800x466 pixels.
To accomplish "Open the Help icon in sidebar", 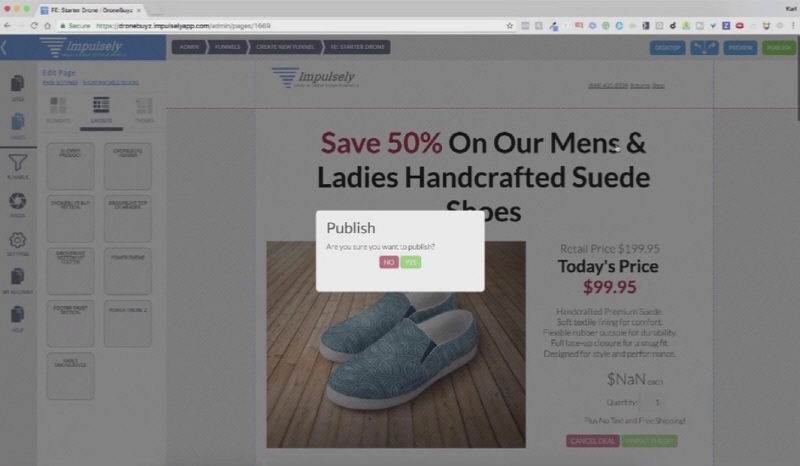I will [17, 318].
